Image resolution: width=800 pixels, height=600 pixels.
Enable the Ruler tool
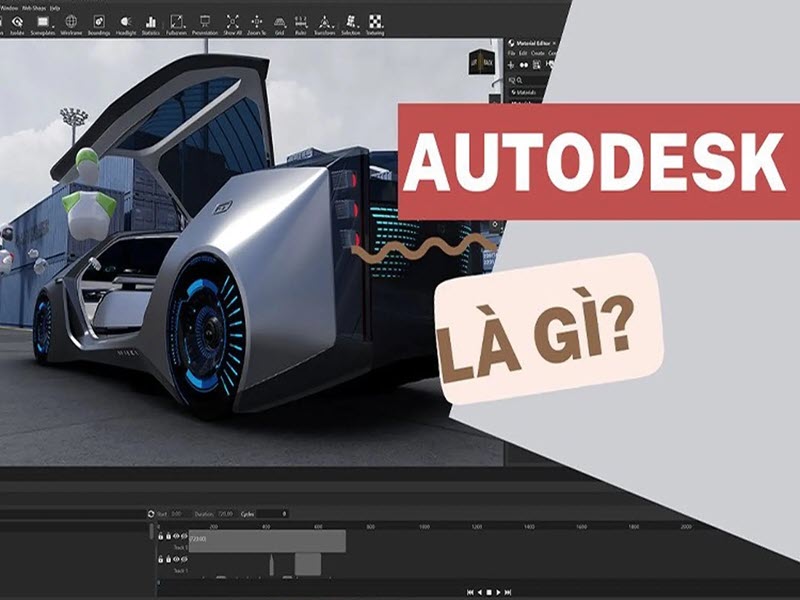[x=301, y=24]
